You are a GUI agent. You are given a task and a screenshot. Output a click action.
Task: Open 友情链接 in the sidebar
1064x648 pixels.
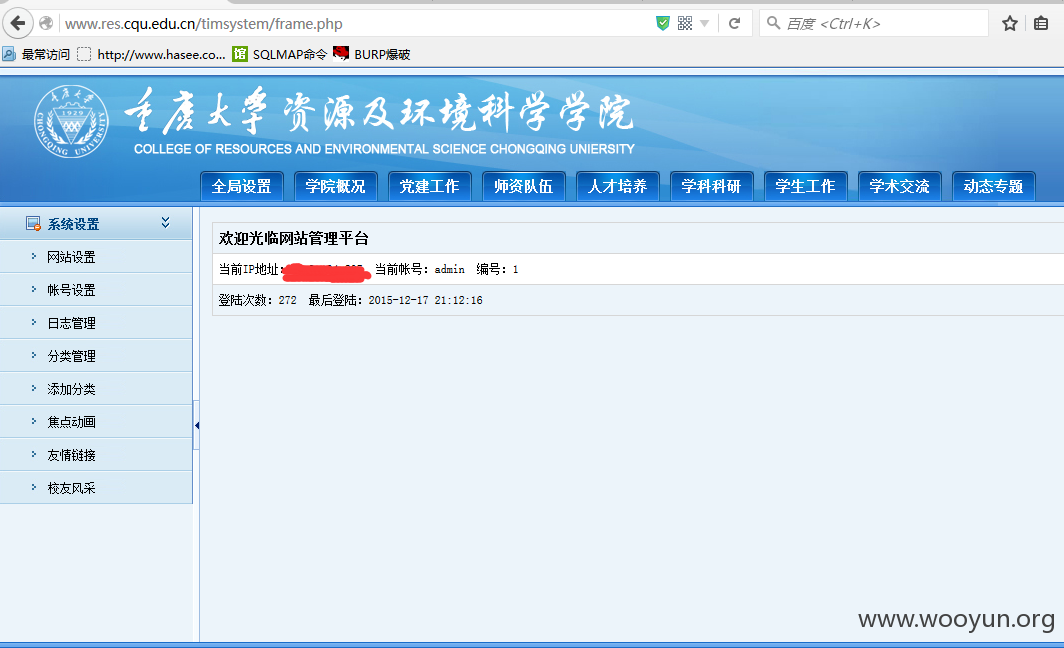click(96, 455)
